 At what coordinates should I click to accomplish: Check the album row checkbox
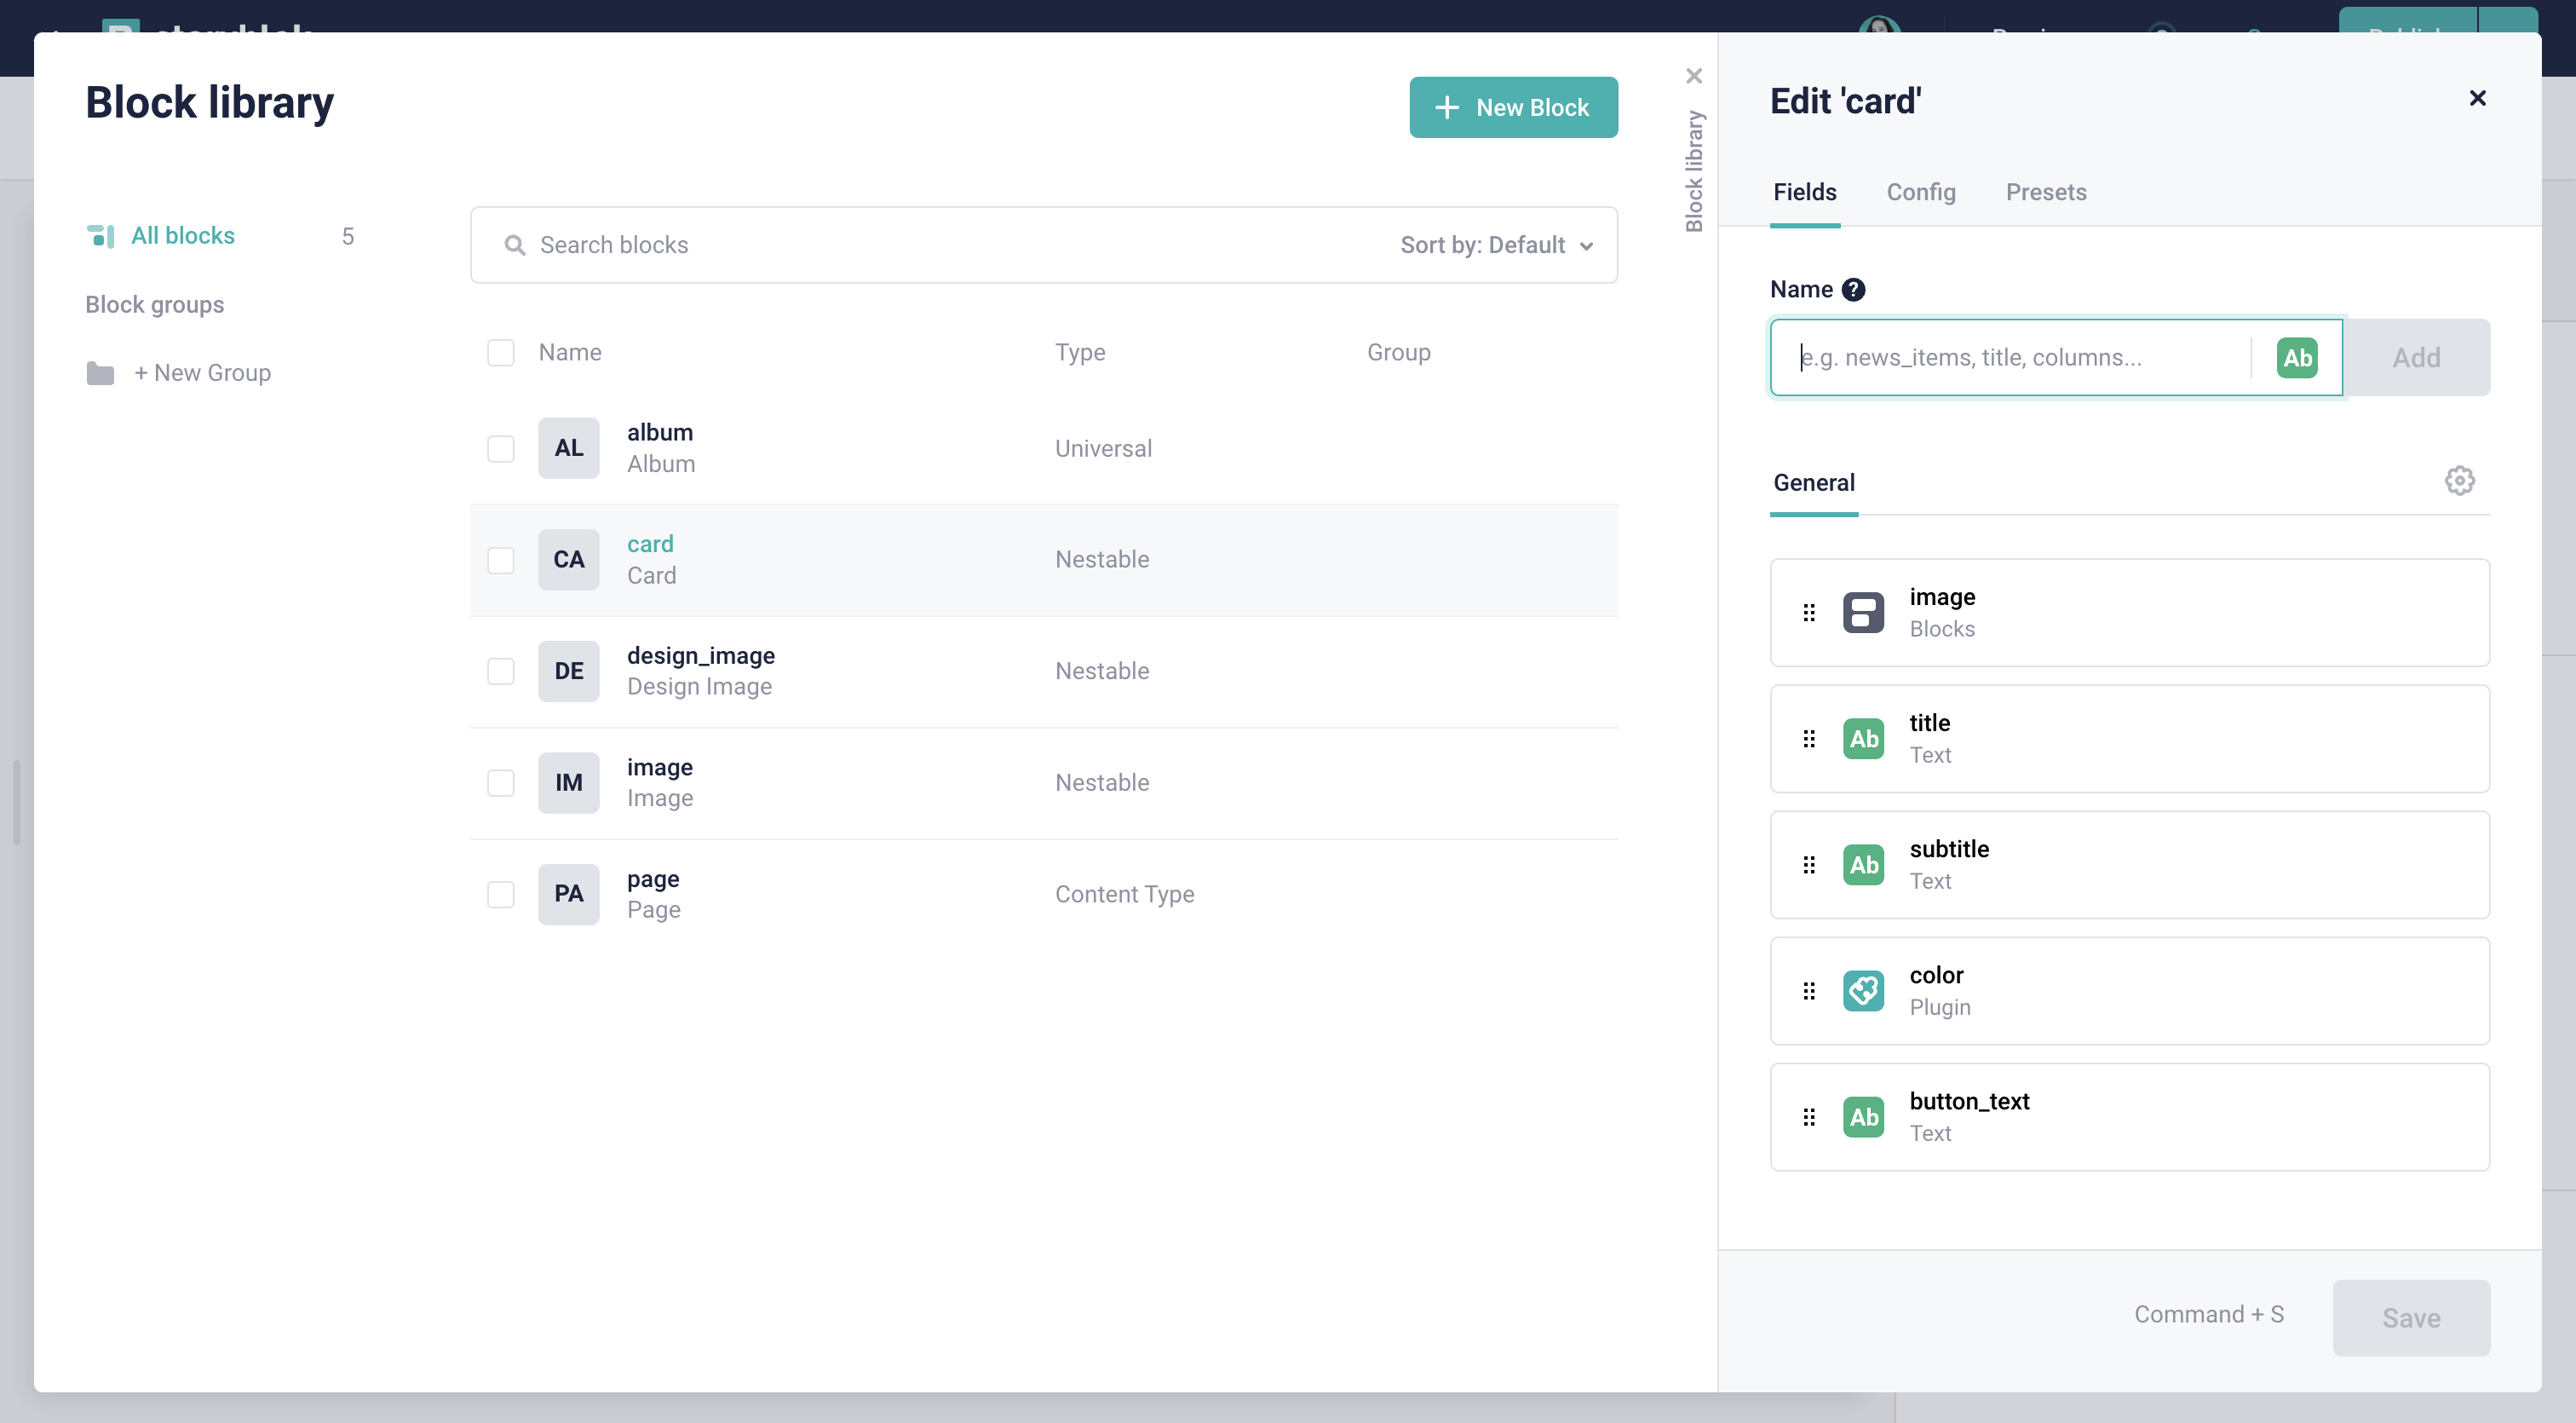click(501, 448)
